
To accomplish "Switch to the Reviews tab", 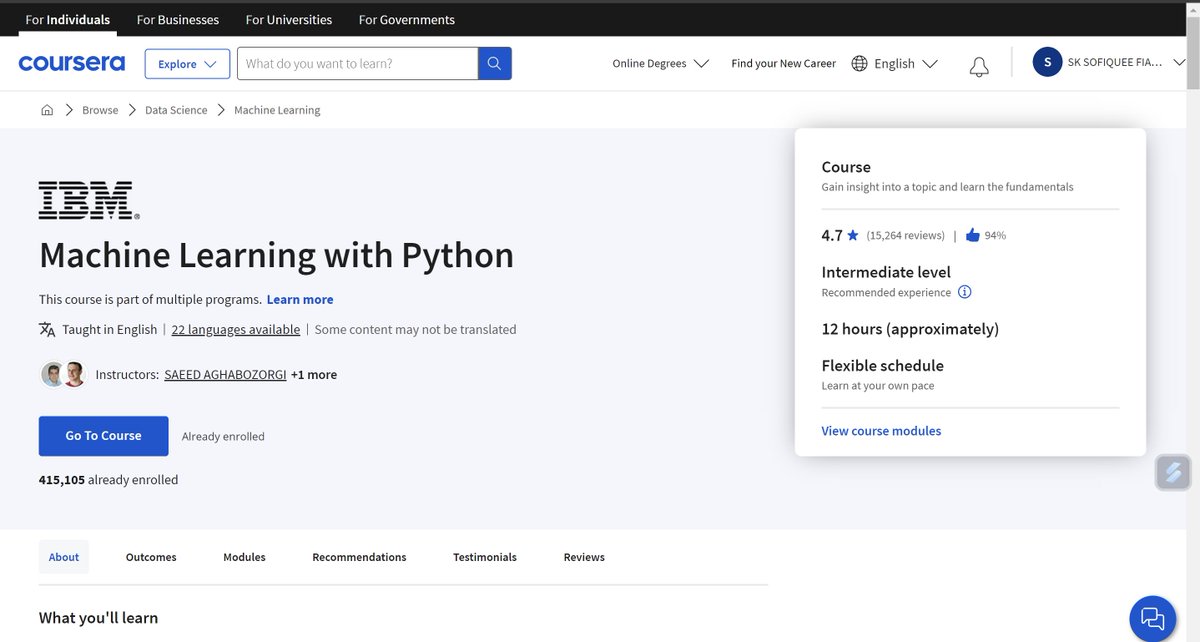I will pyautogui.click(x=584, y=557).
